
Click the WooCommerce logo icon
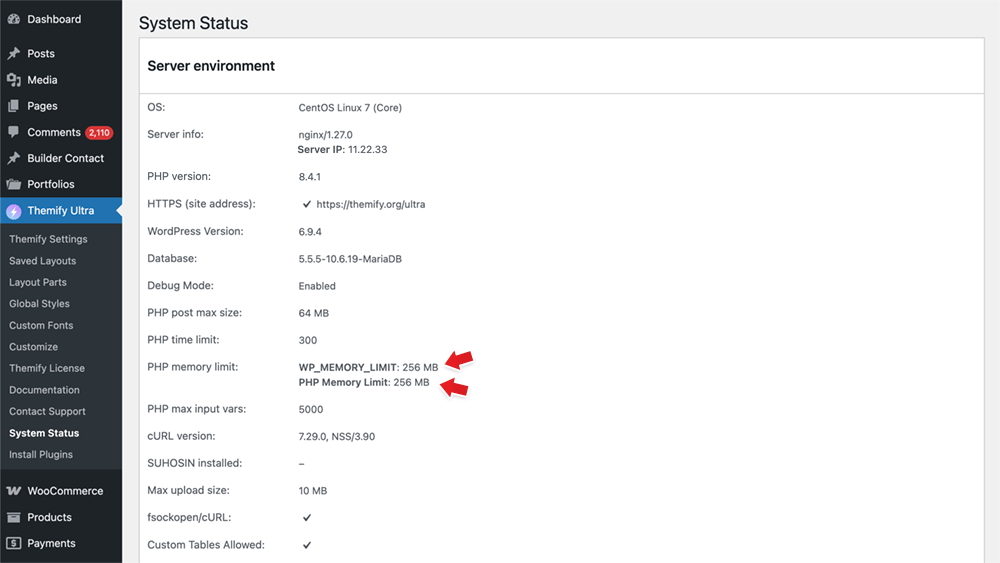(13, 491)
